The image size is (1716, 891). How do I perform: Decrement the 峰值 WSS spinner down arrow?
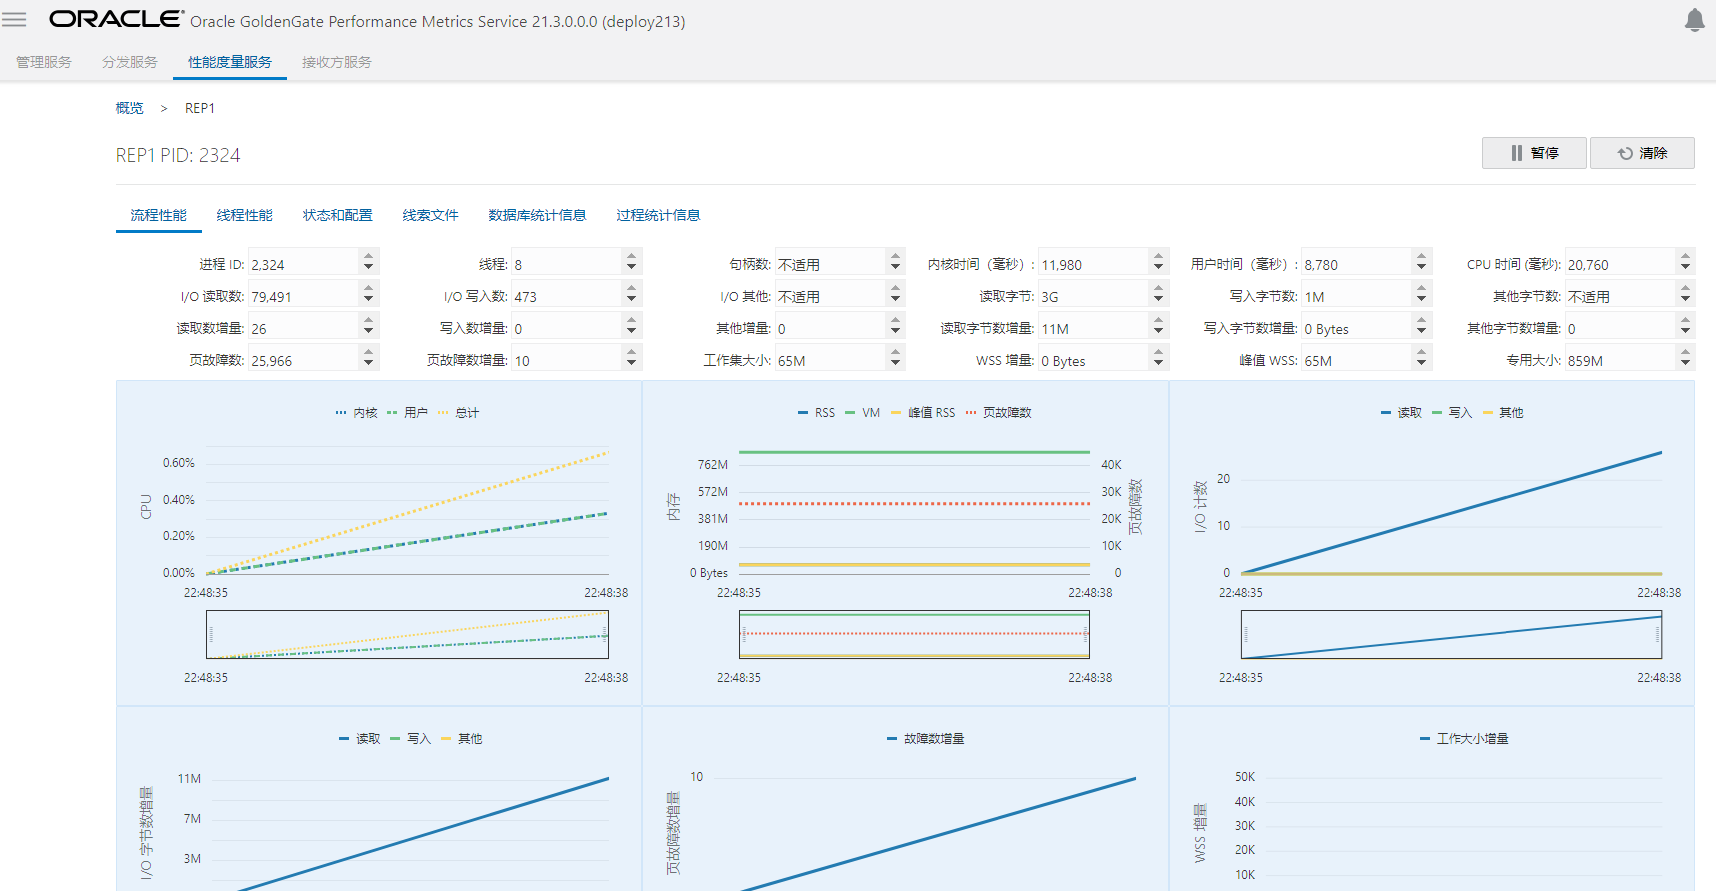(x=1422, y=364)
